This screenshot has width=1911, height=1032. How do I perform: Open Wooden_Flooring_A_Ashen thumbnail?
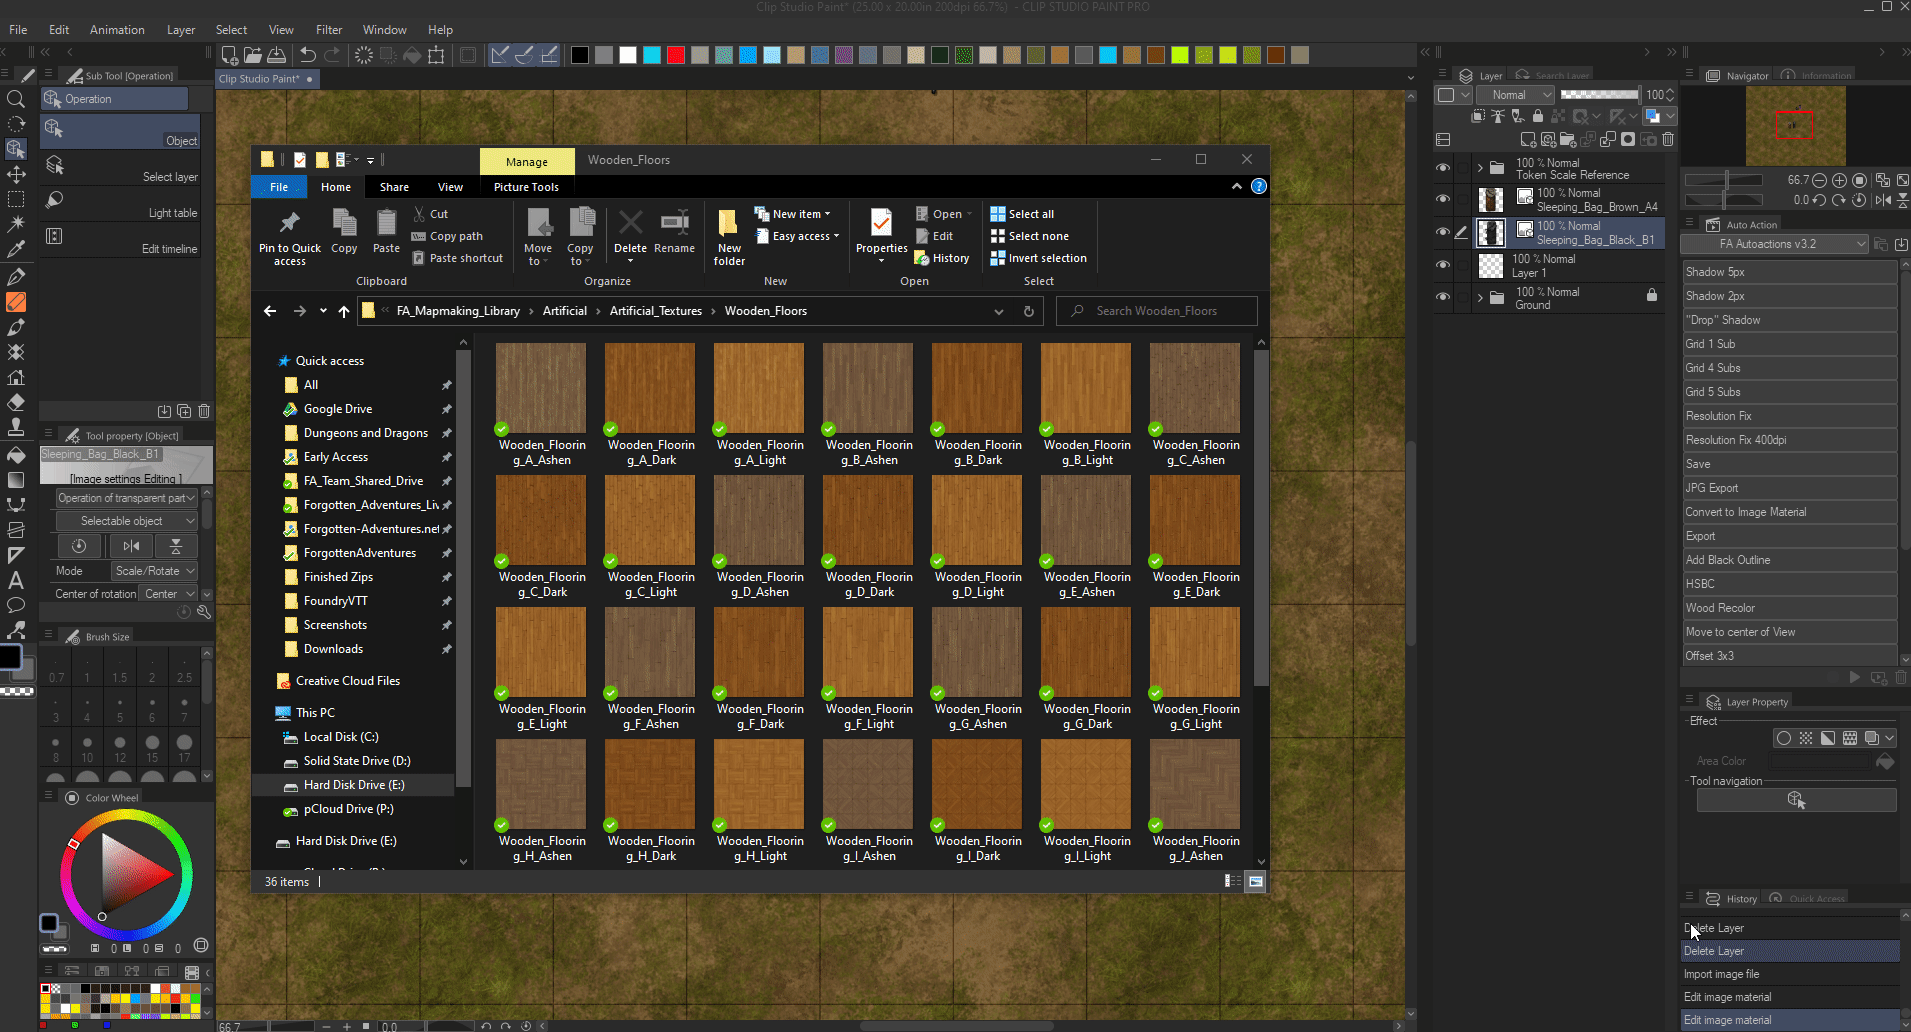click(x=541, y=388)
